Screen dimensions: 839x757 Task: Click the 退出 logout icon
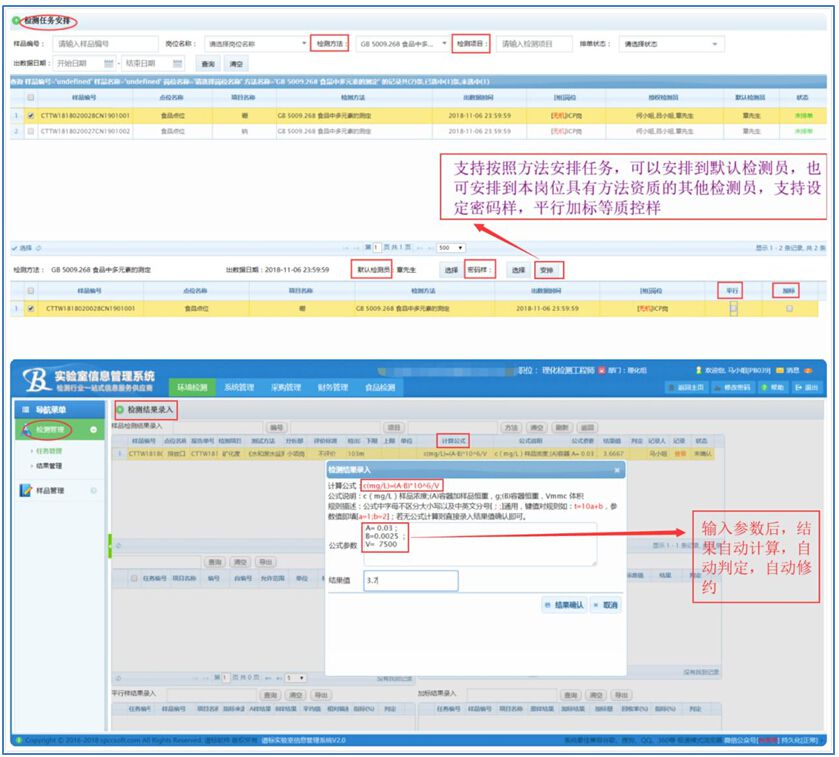[798, 387]
